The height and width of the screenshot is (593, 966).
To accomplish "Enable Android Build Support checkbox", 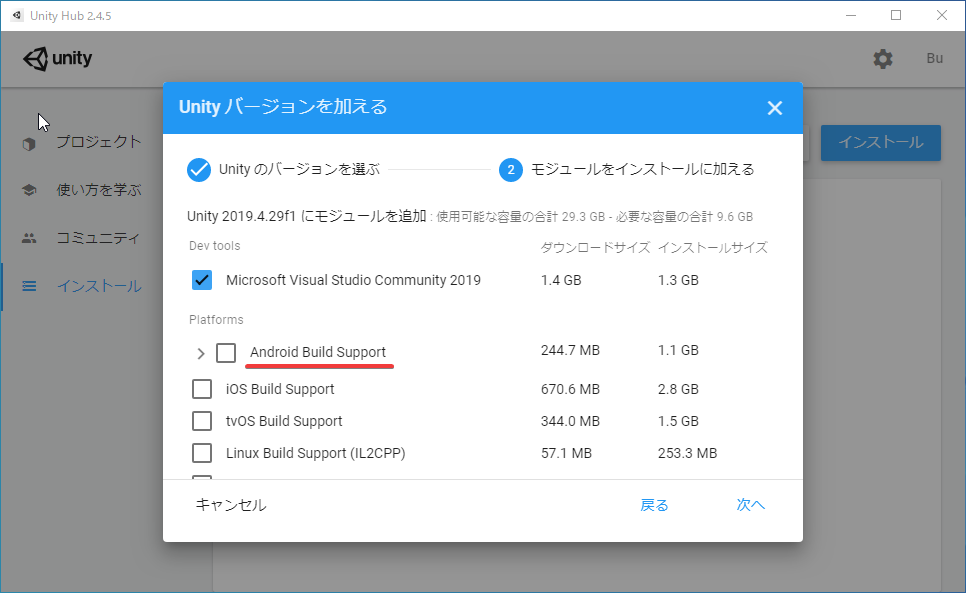I will tap(226, 352).
